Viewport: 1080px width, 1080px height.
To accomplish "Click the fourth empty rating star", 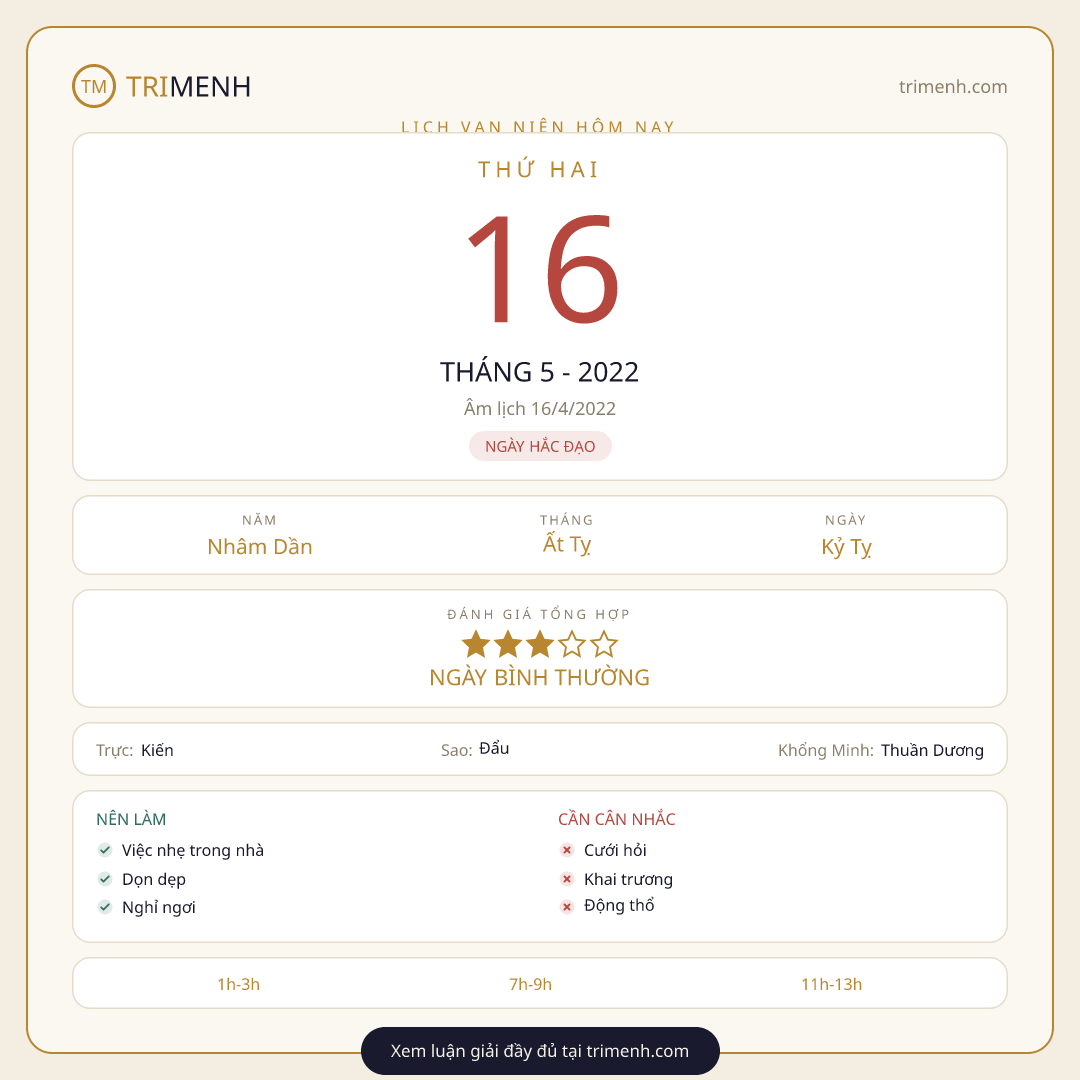I will 572,645.
